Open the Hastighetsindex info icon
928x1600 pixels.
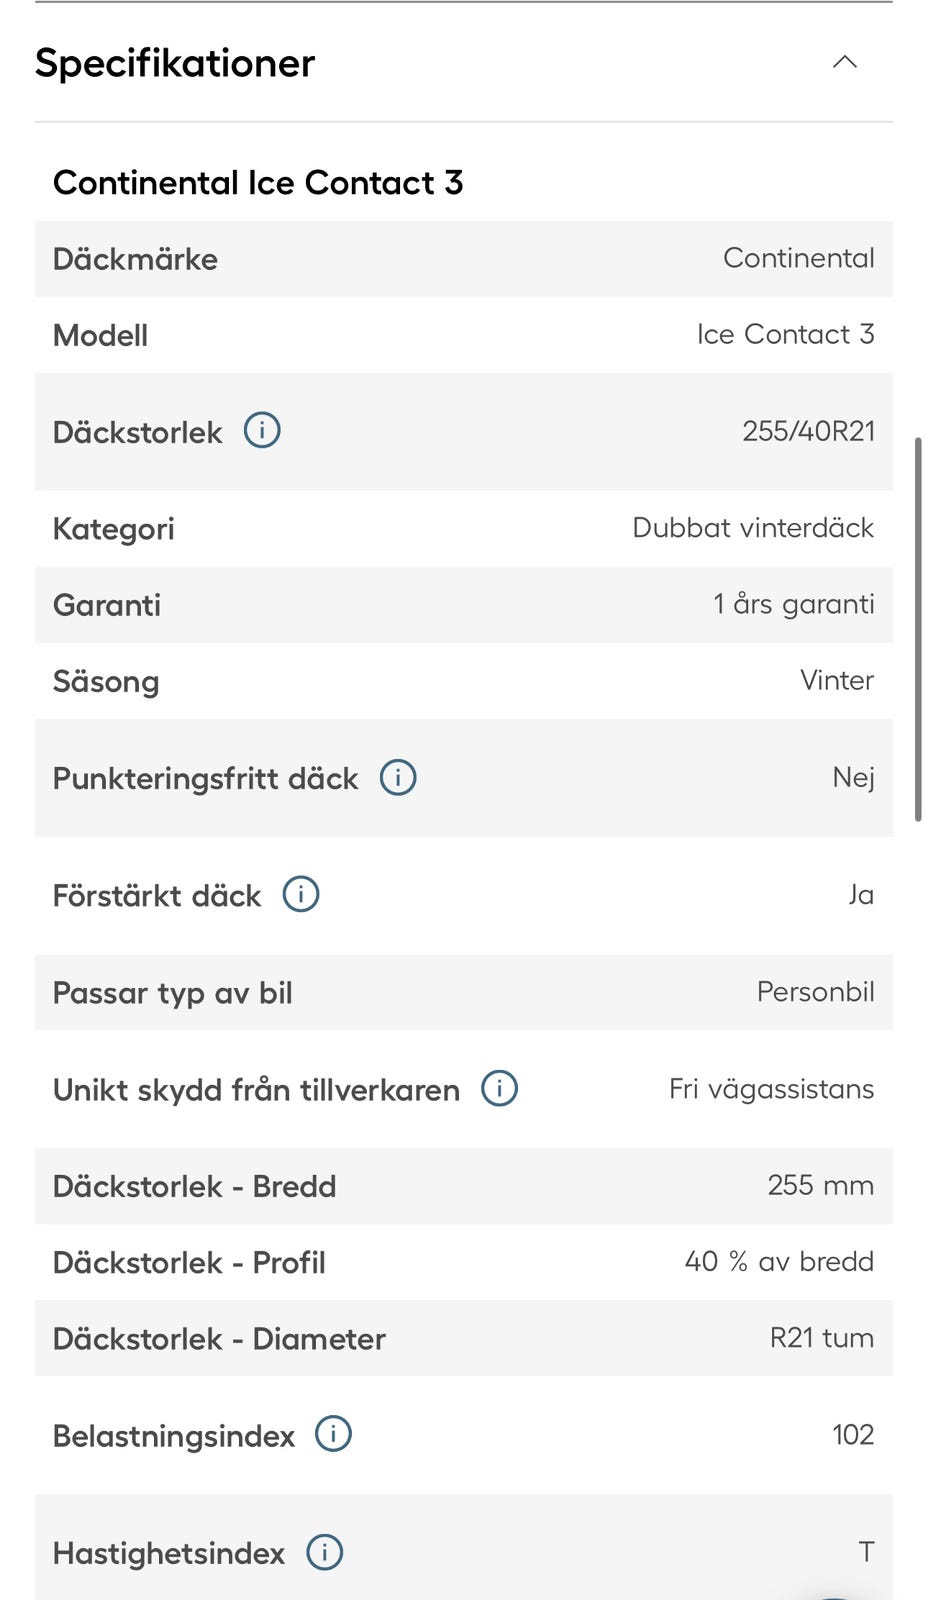click(x=325, y=1552)
